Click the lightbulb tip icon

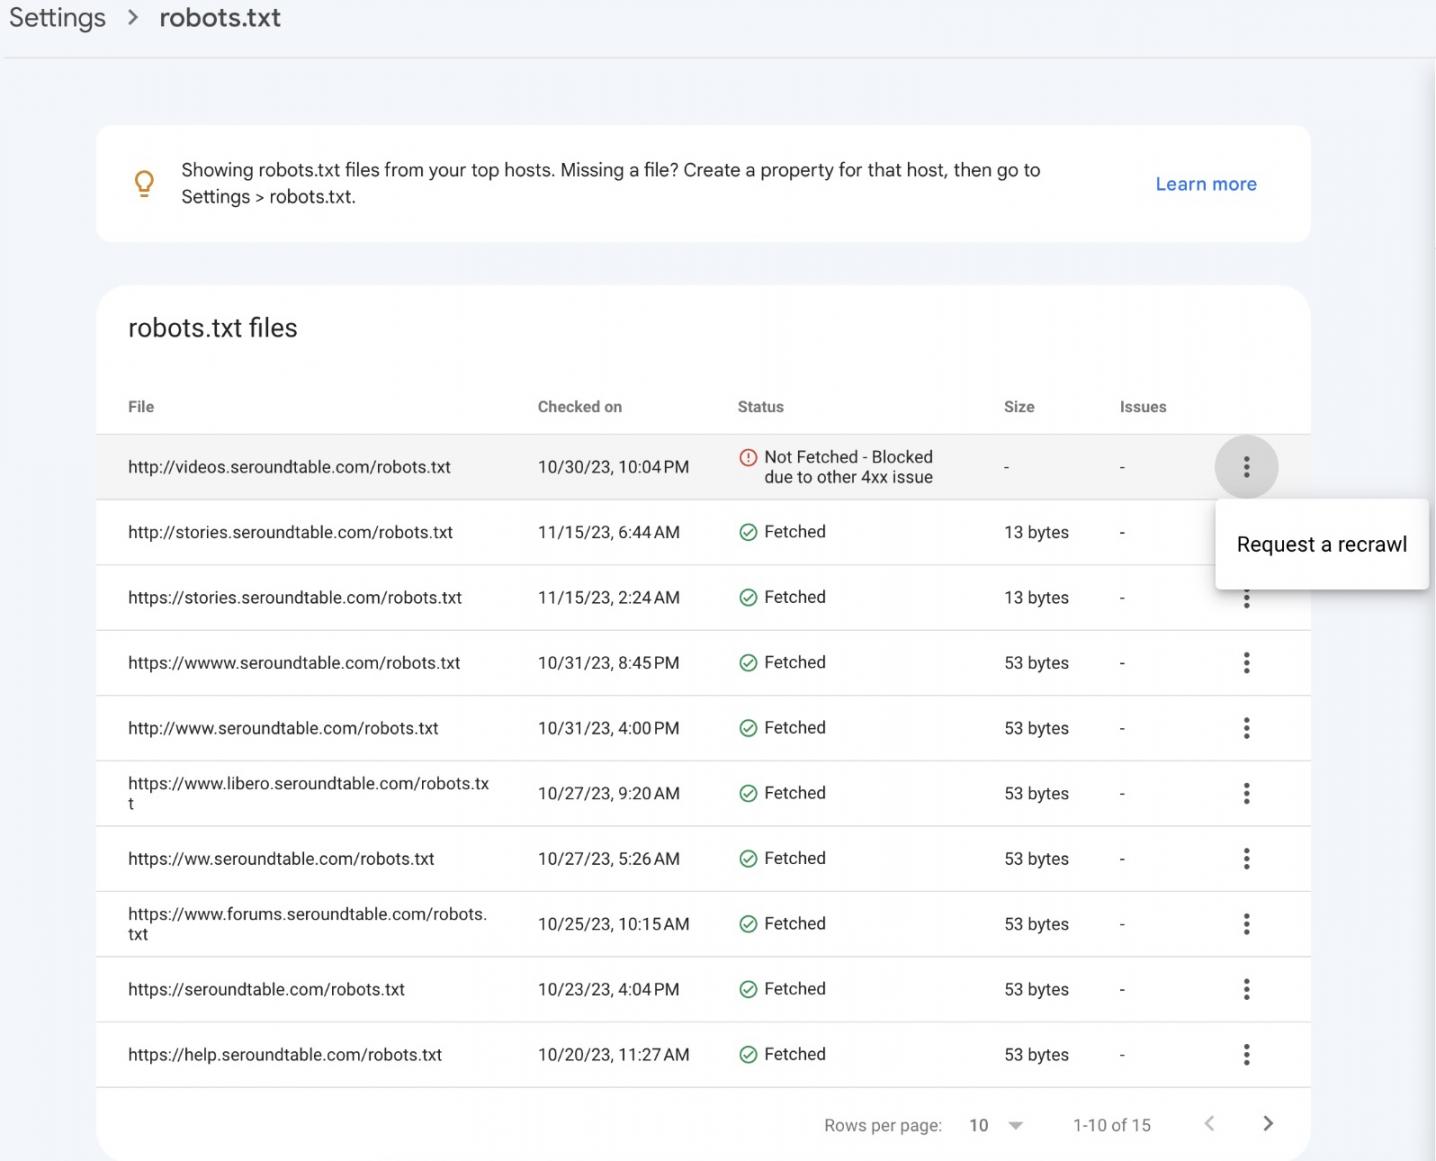click(x=144, y=183)
